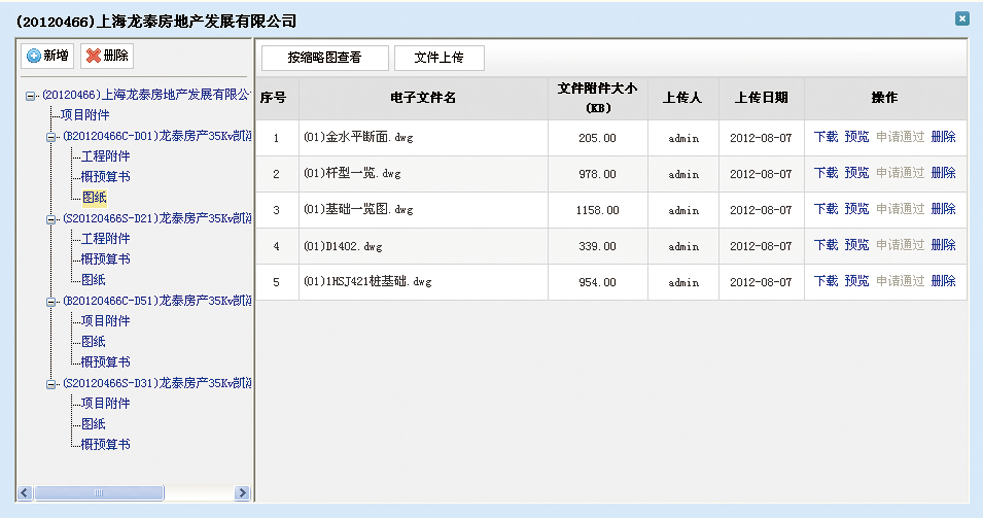Collapse the B20120466C-D51 tree node
The image size is (983, 518).
[x=52, y=301]
